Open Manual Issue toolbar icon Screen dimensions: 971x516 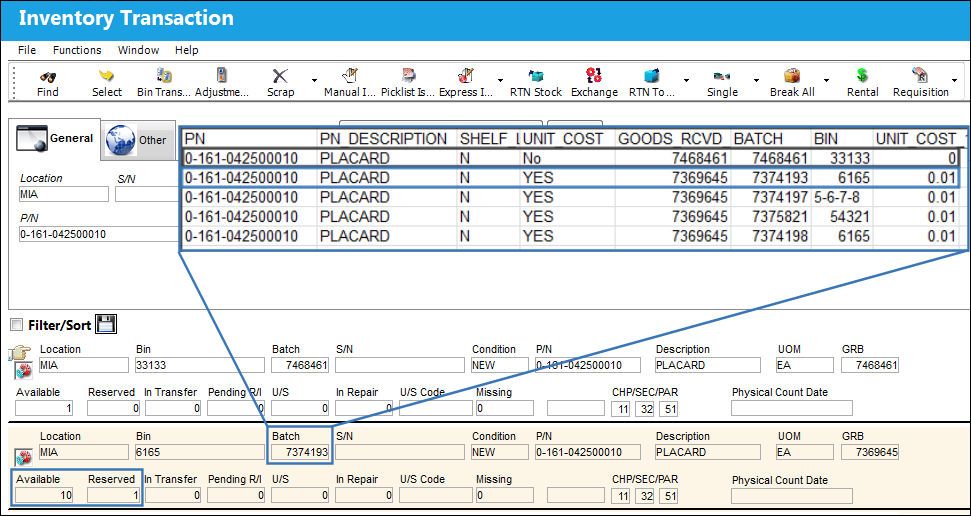(351, 76)
